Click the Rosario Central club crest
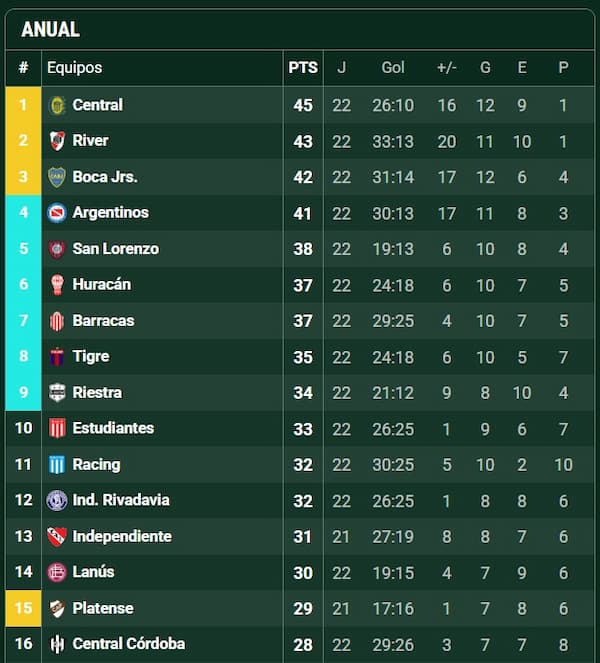The width and height of the screenshot is (600, 663). tap(57, 105)
